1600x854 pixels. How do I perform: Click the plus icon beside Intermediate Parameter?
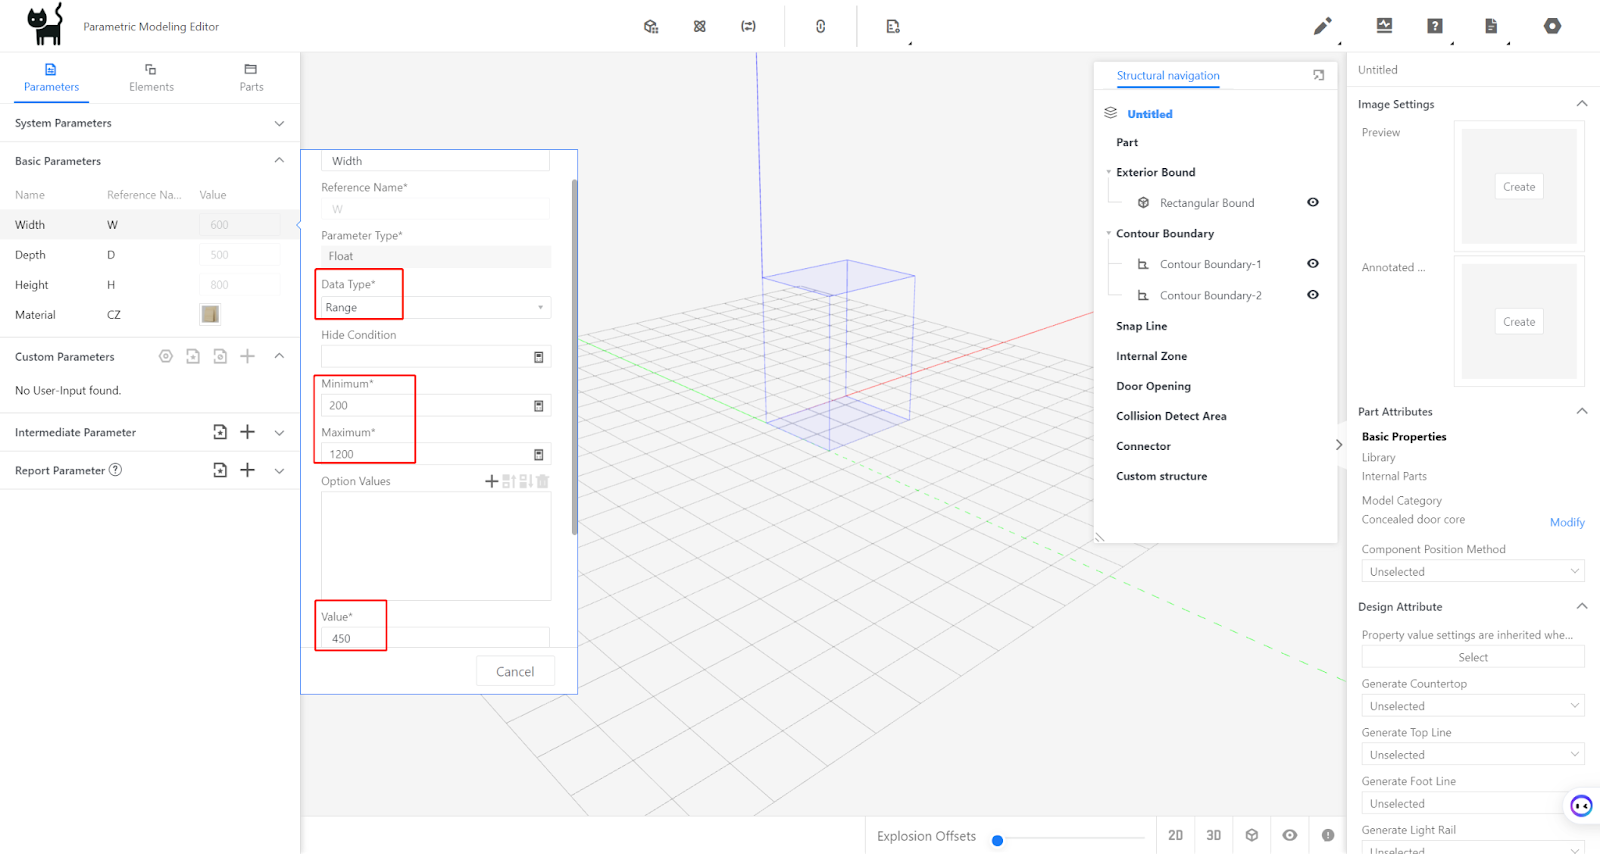(247, 432)
